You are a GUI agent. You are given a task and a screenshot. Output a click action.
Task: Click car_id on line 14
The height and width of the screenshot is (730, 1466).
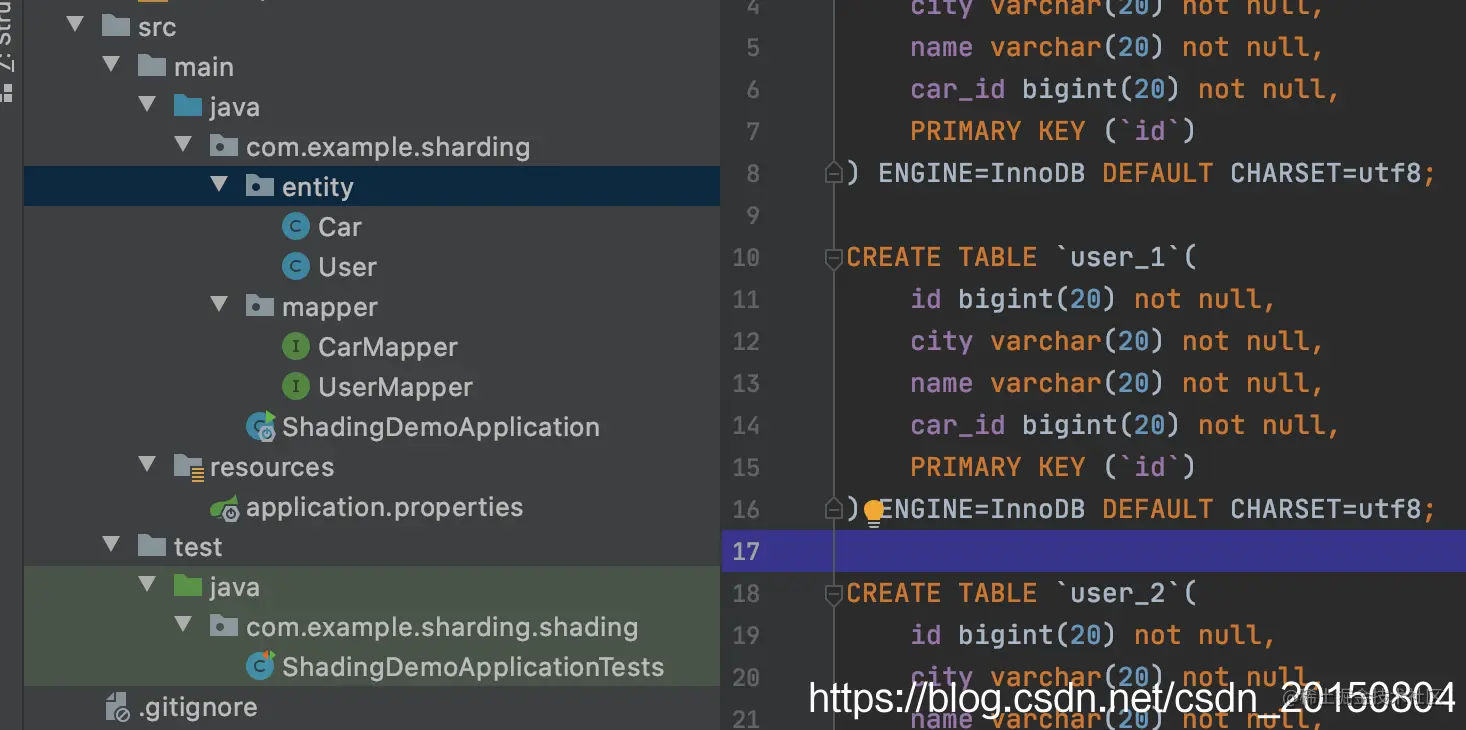[957, 426]
